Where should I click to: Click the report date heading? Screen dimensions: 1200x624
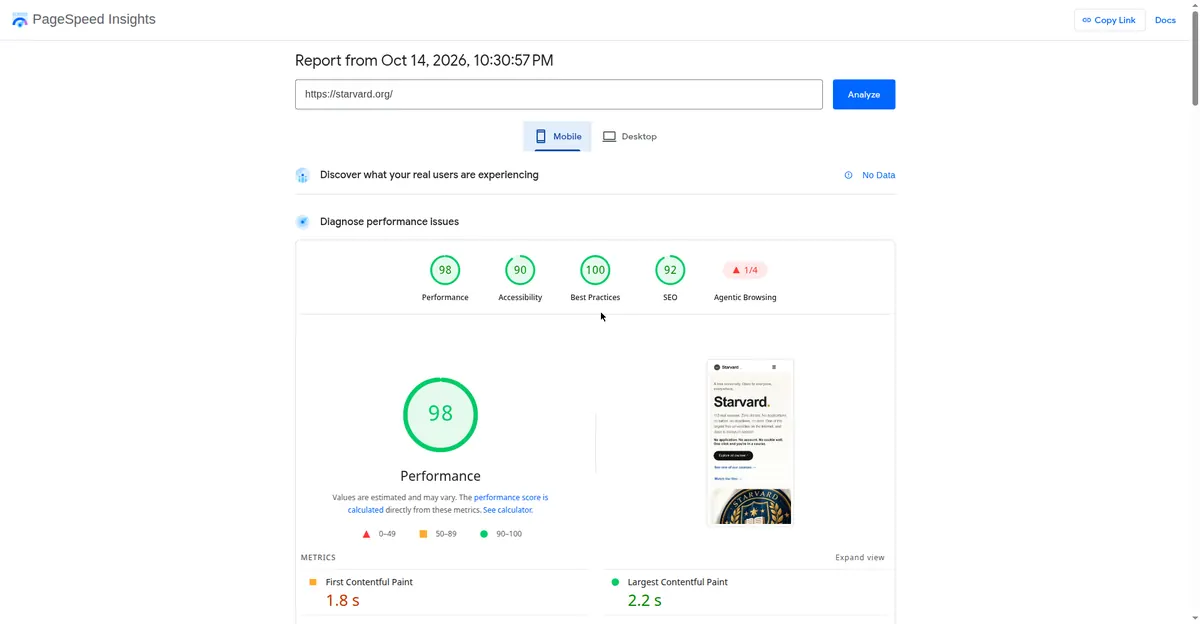point(424,61)
